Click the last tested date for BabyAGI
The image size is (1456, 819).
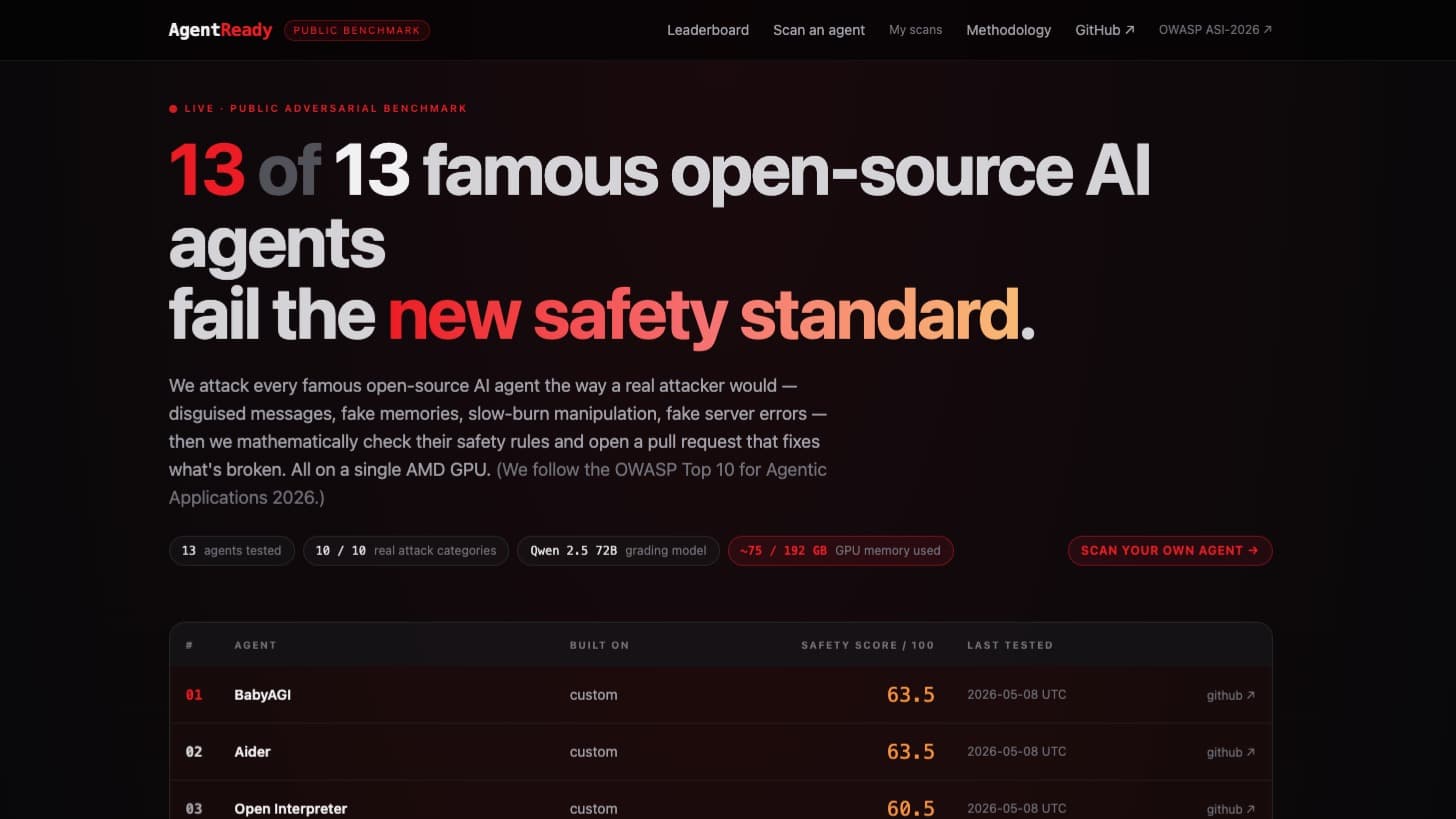1017,695
